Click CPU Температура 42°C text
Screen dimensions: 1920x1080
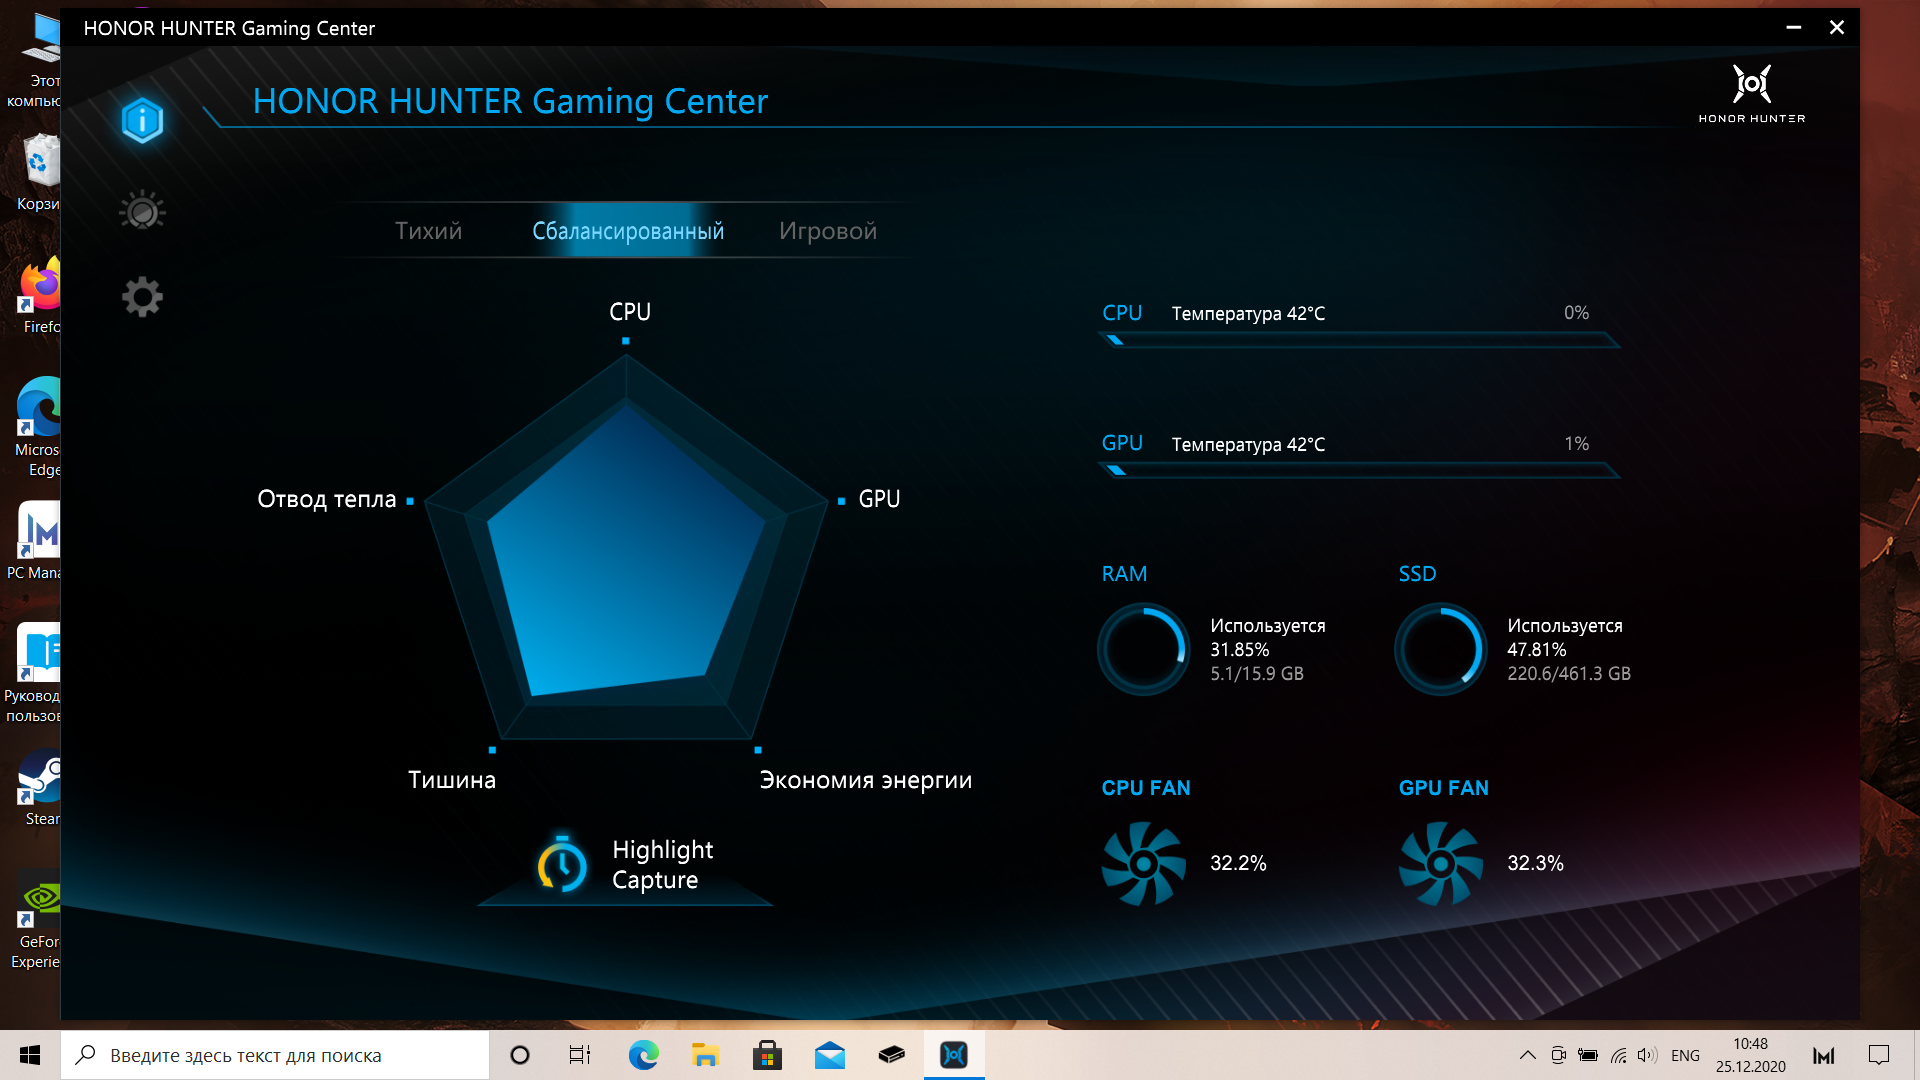coord(1248,314)
